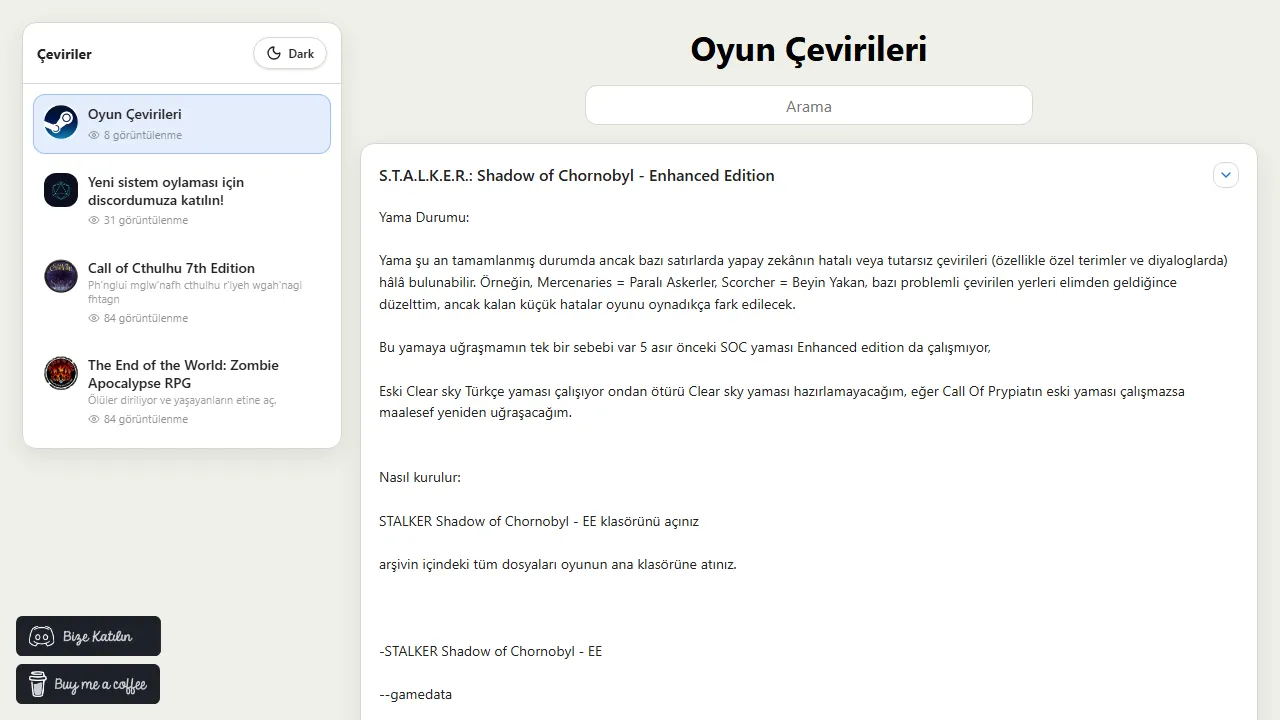Click the Steam icon next to Oyun Çevirileri
The image size is (1280, 720).
(x=60, y=123)
